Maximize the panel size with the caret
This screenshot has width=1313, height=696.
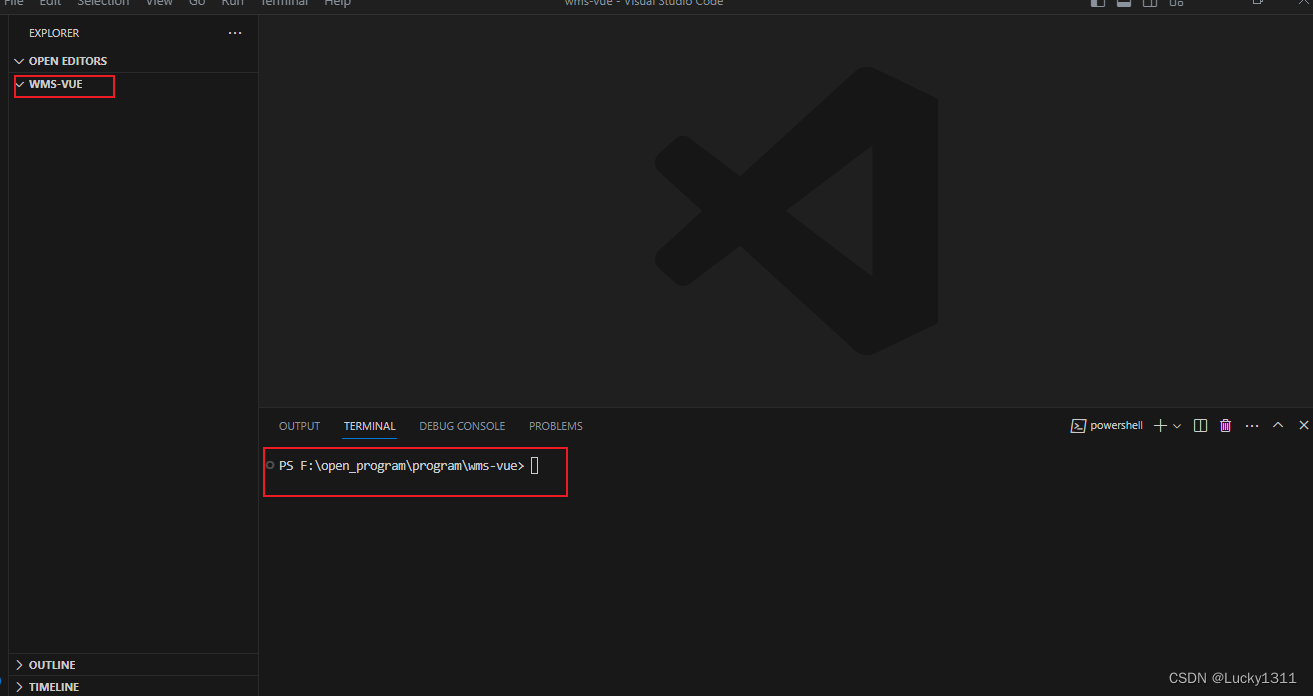pyautogui.click(x=1278, y=425)
